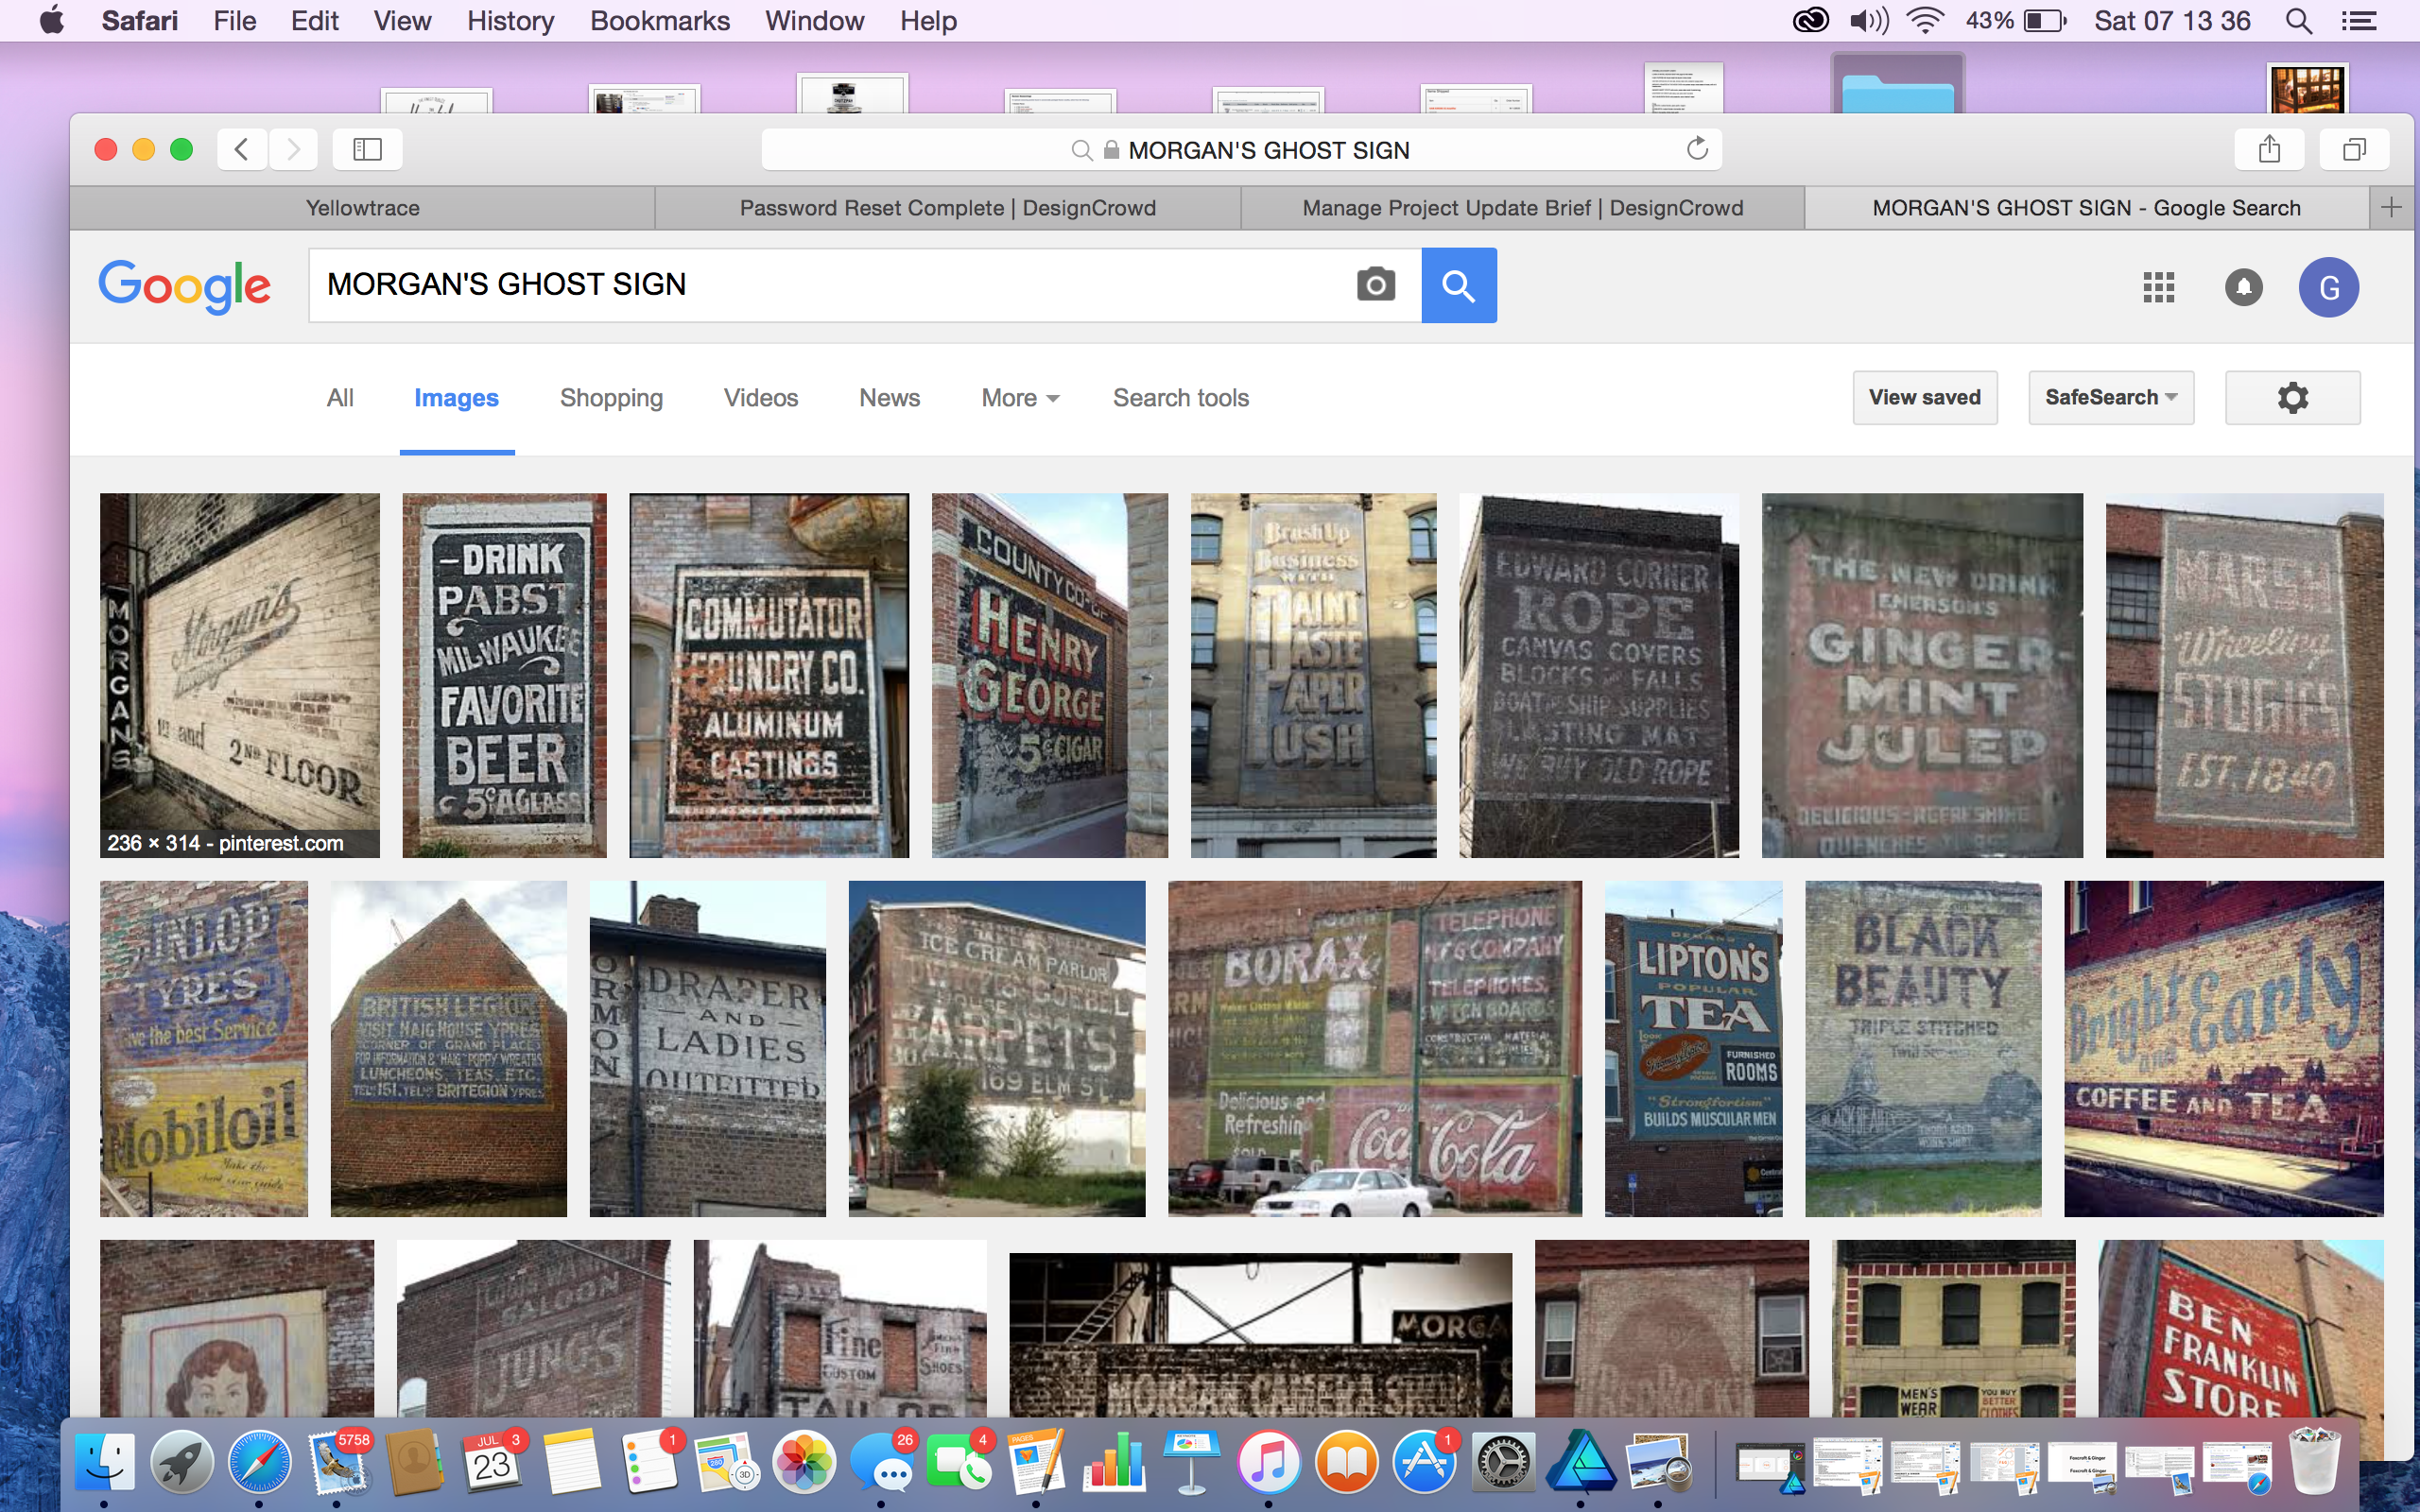2420x1512 pixels.
Task: Click Safari's share icon
Action: (x=2269, y=150)
